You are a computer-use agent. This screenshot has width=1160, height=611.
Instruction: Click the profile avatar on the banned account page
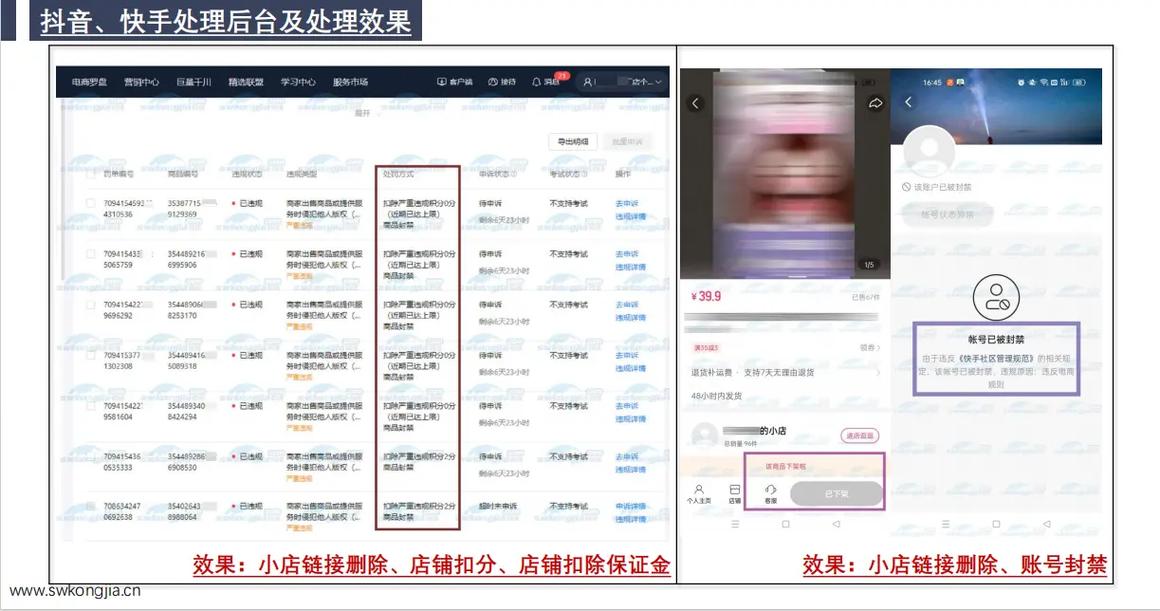pyautogui.click(x=929, y=150)
